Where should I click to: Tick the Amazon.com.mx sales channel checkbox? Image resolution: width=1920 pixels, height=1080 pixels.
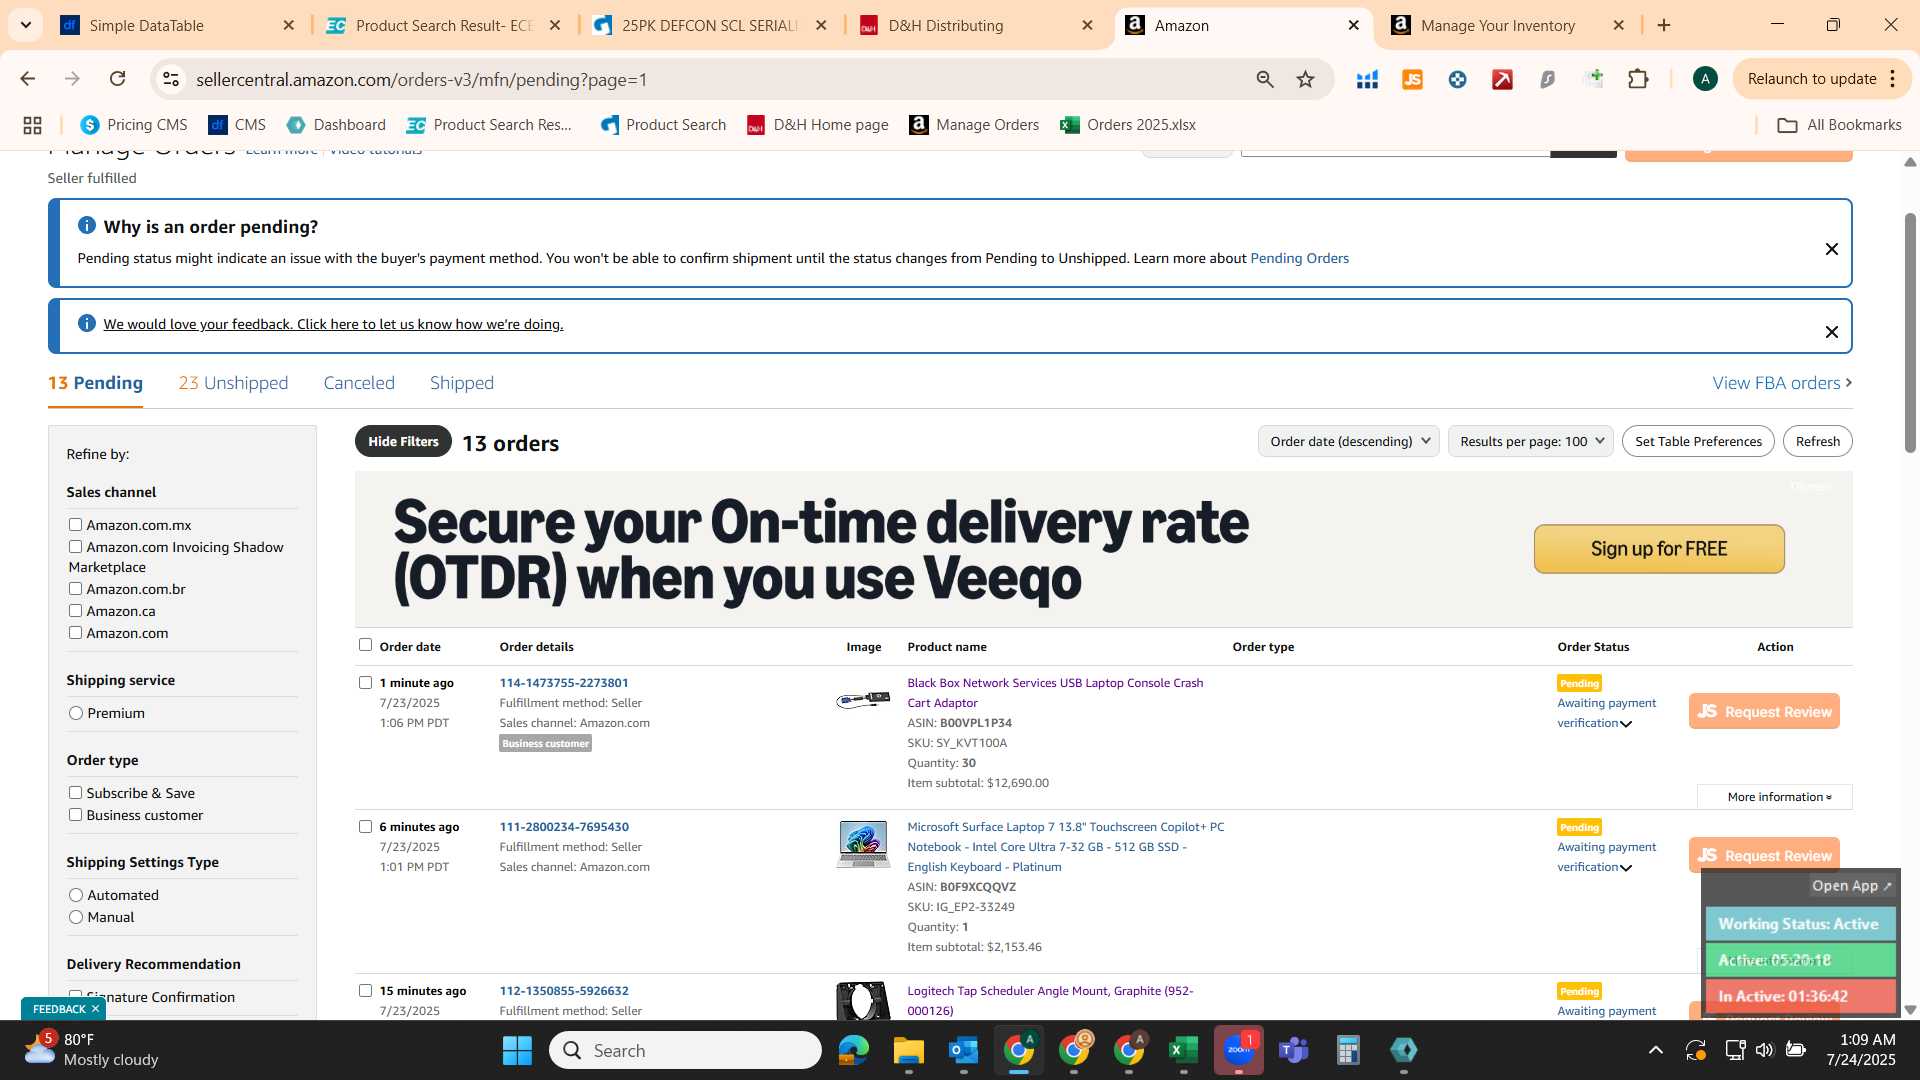coord(75,525)
